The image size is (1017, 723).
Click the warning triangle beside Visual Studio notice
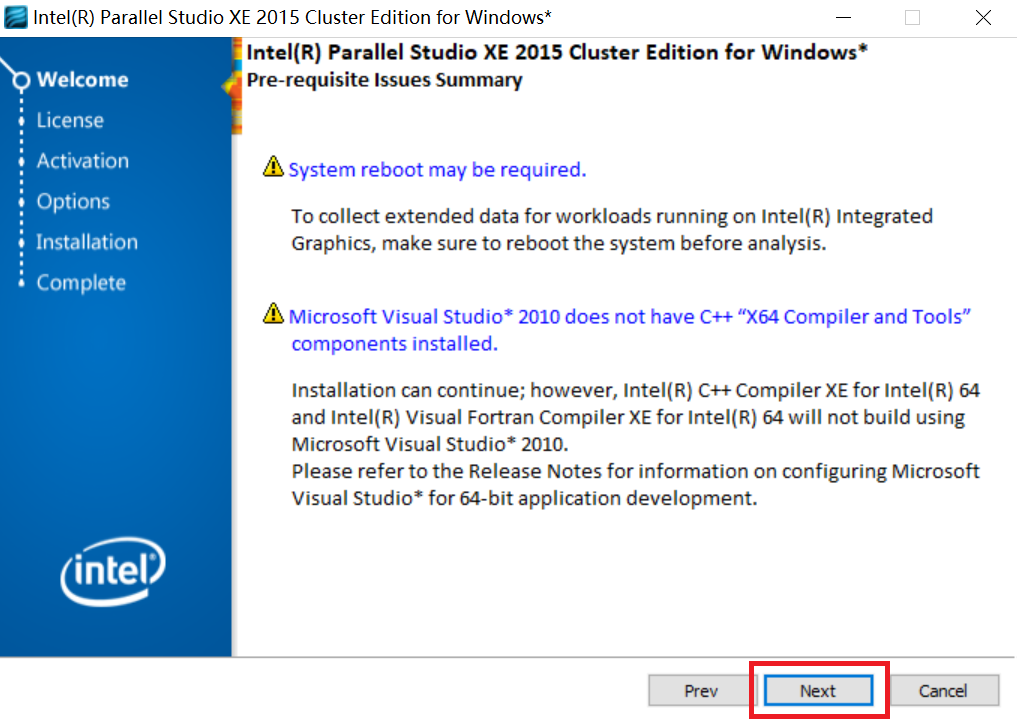(273, 315)
